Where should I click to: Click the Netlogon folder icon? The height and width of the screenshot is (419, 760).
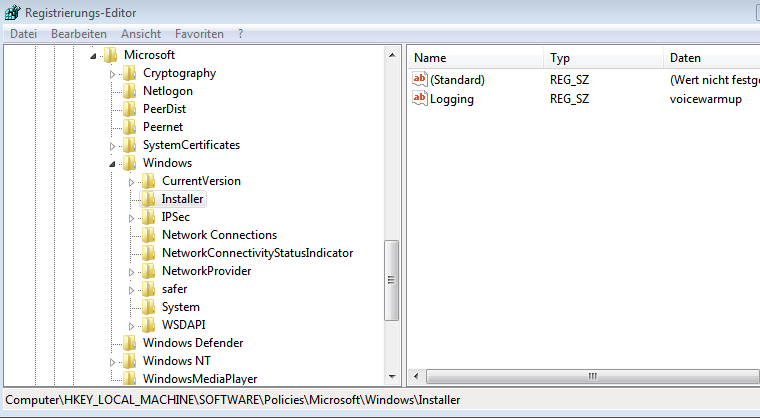129,91
